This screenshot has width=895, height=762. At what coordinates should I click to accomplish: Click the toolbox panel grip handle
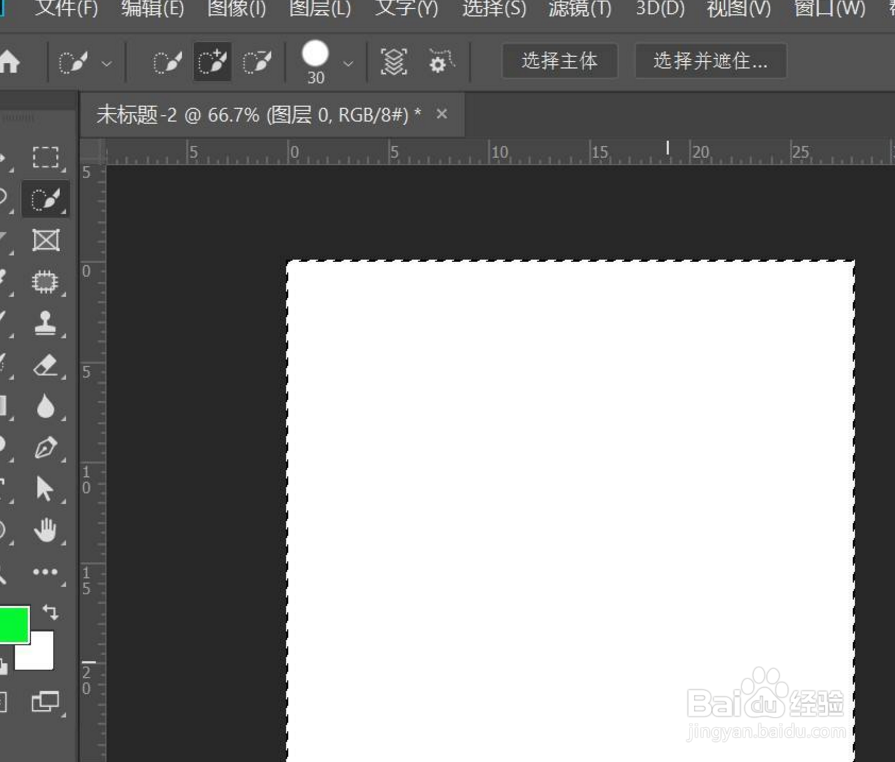coord(19,118)
